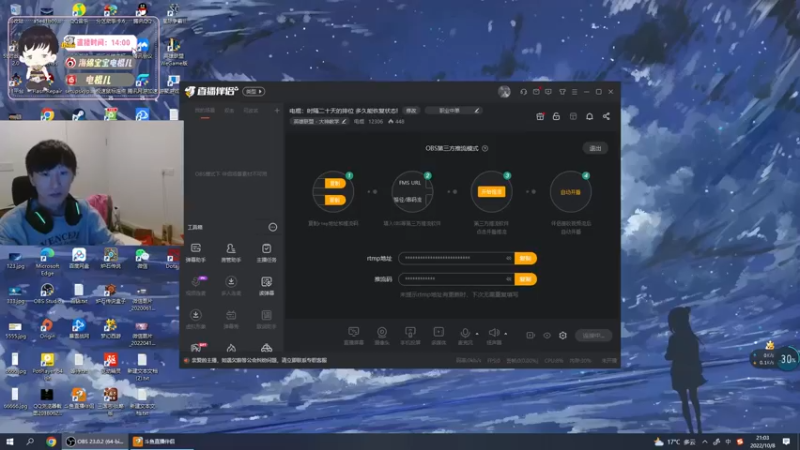Click the 修改 edit title button

click(x=411, y=110)
